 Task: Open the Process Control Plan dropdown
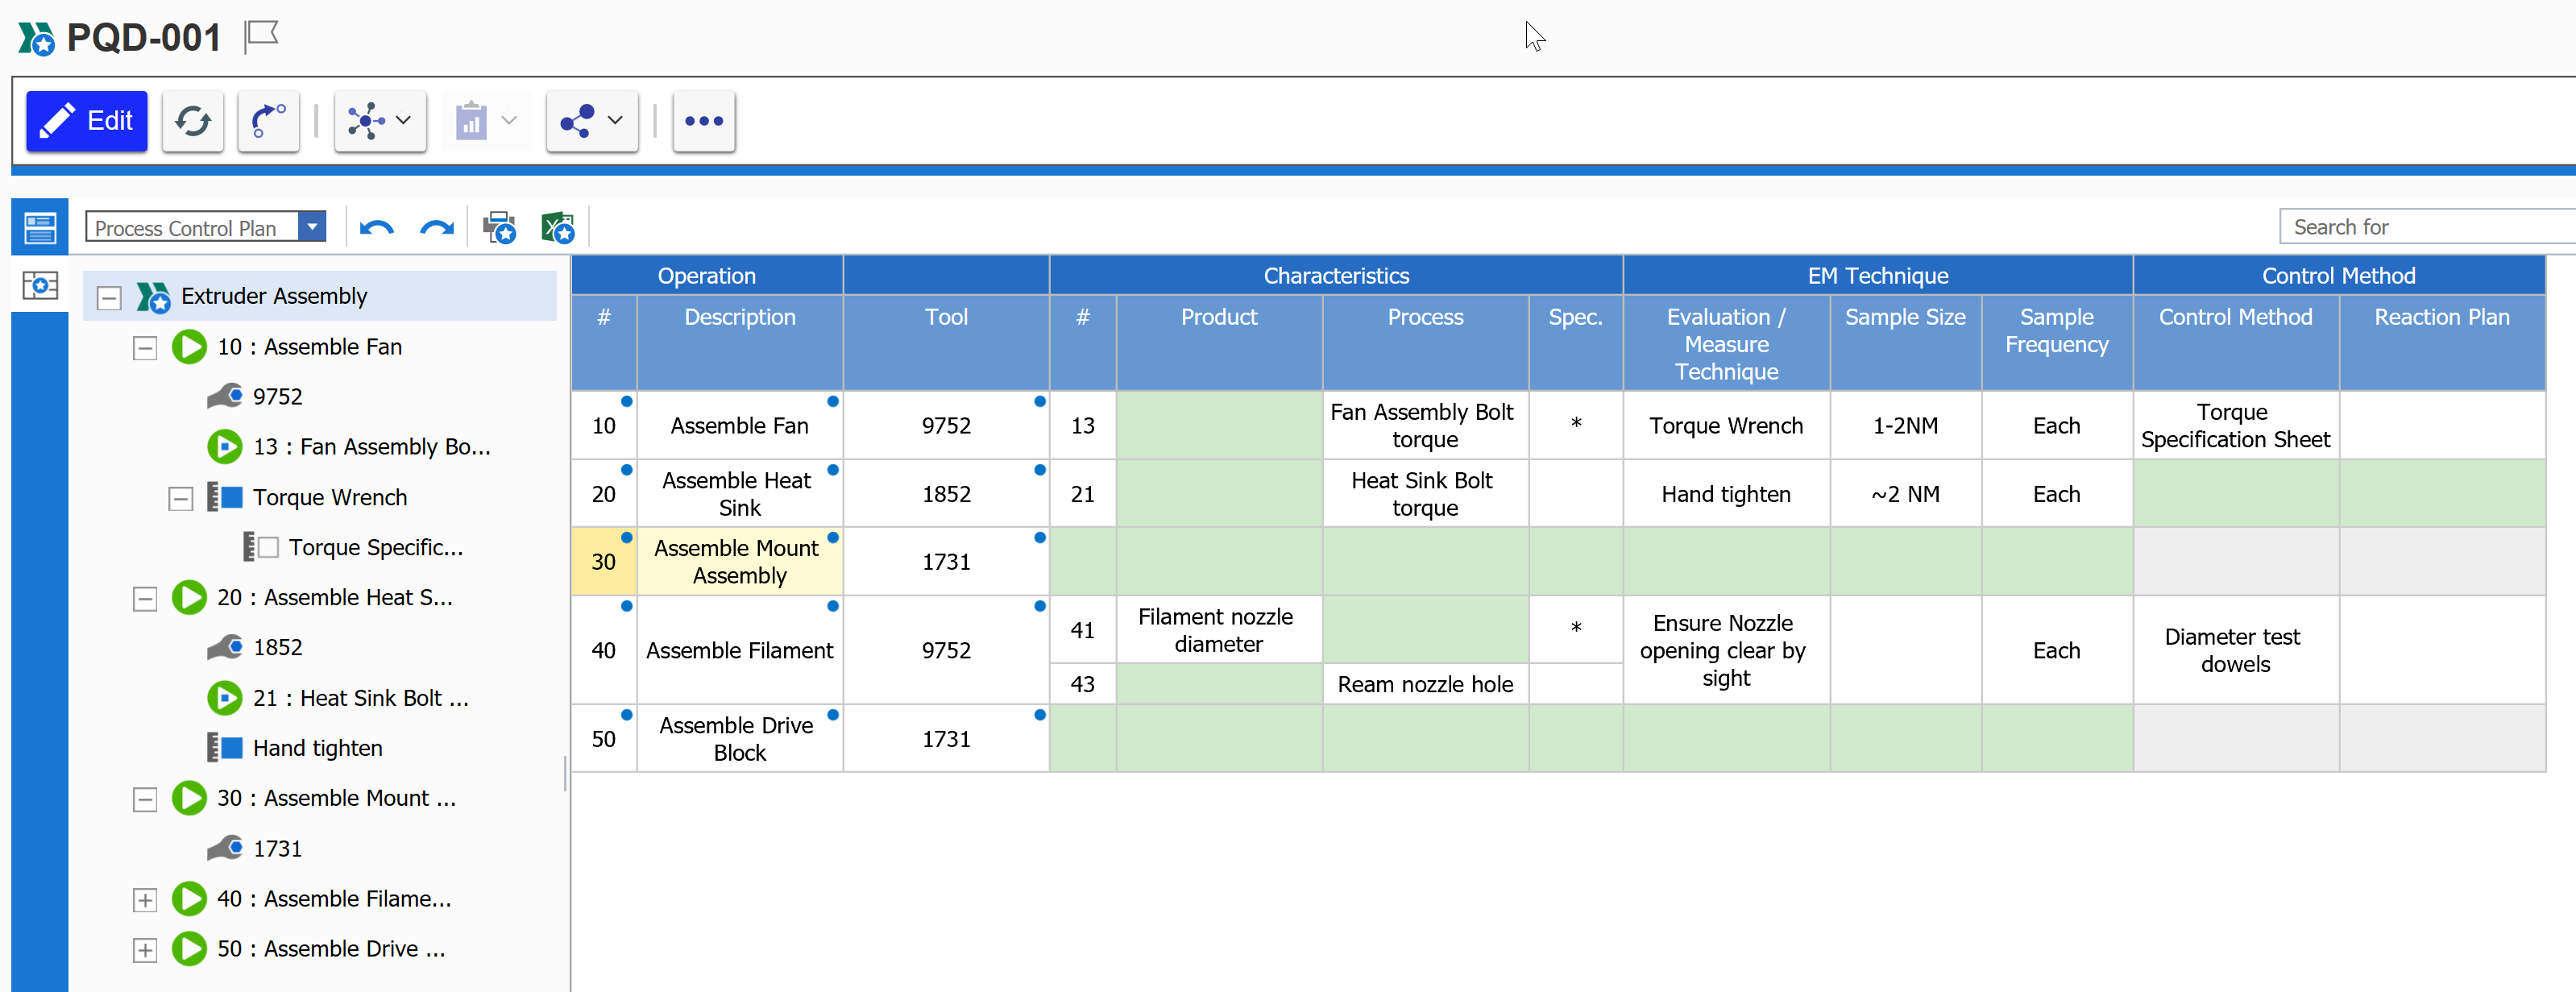tap(313, 227)
